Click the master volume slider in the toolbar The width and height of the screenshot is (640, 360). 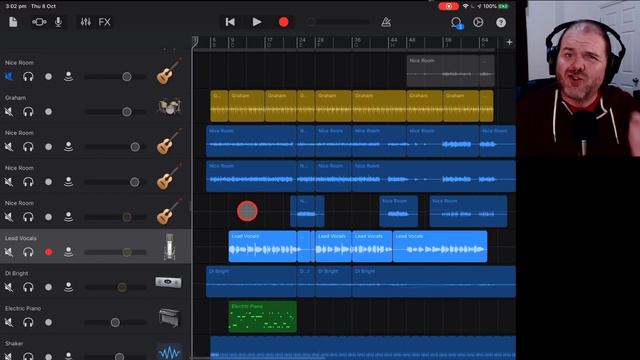pyautogui.click(x=338, y=22)
